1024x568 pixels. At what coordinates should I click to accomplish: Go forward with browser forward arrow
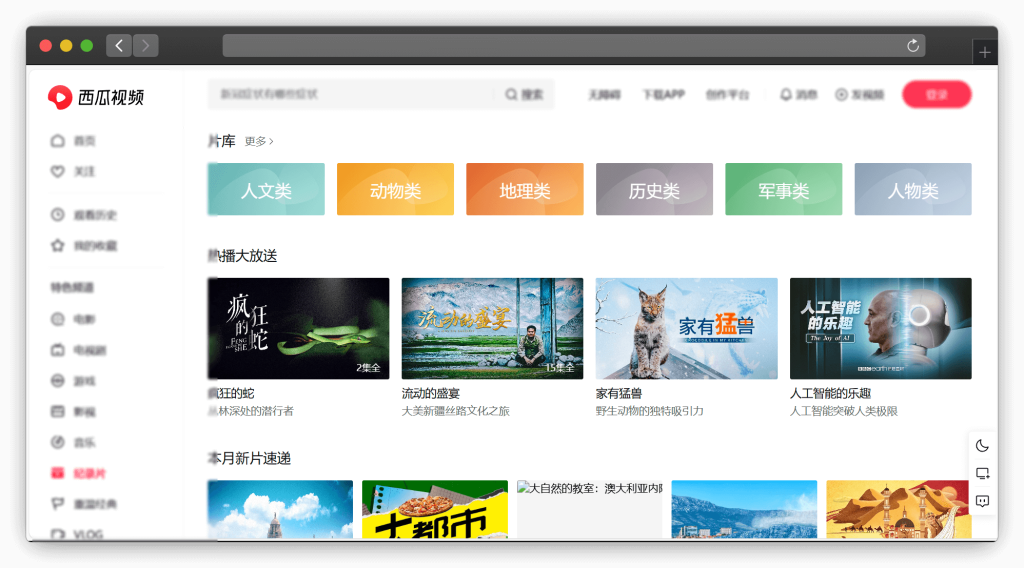[146, 46]
